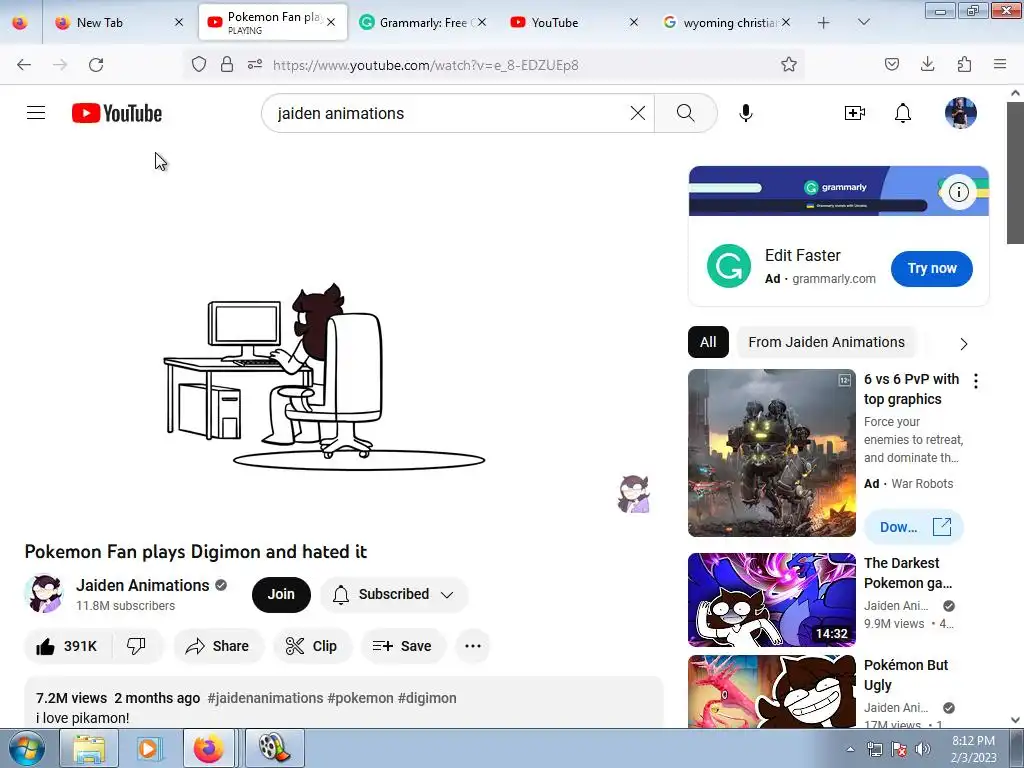Click the War Robots Download button

[914, 527]
